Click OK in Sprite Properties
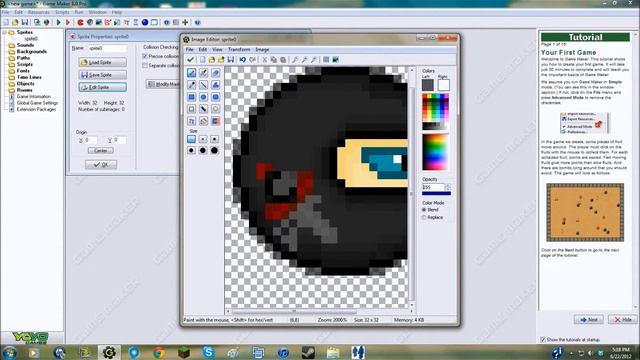 (x=101, y=164)
